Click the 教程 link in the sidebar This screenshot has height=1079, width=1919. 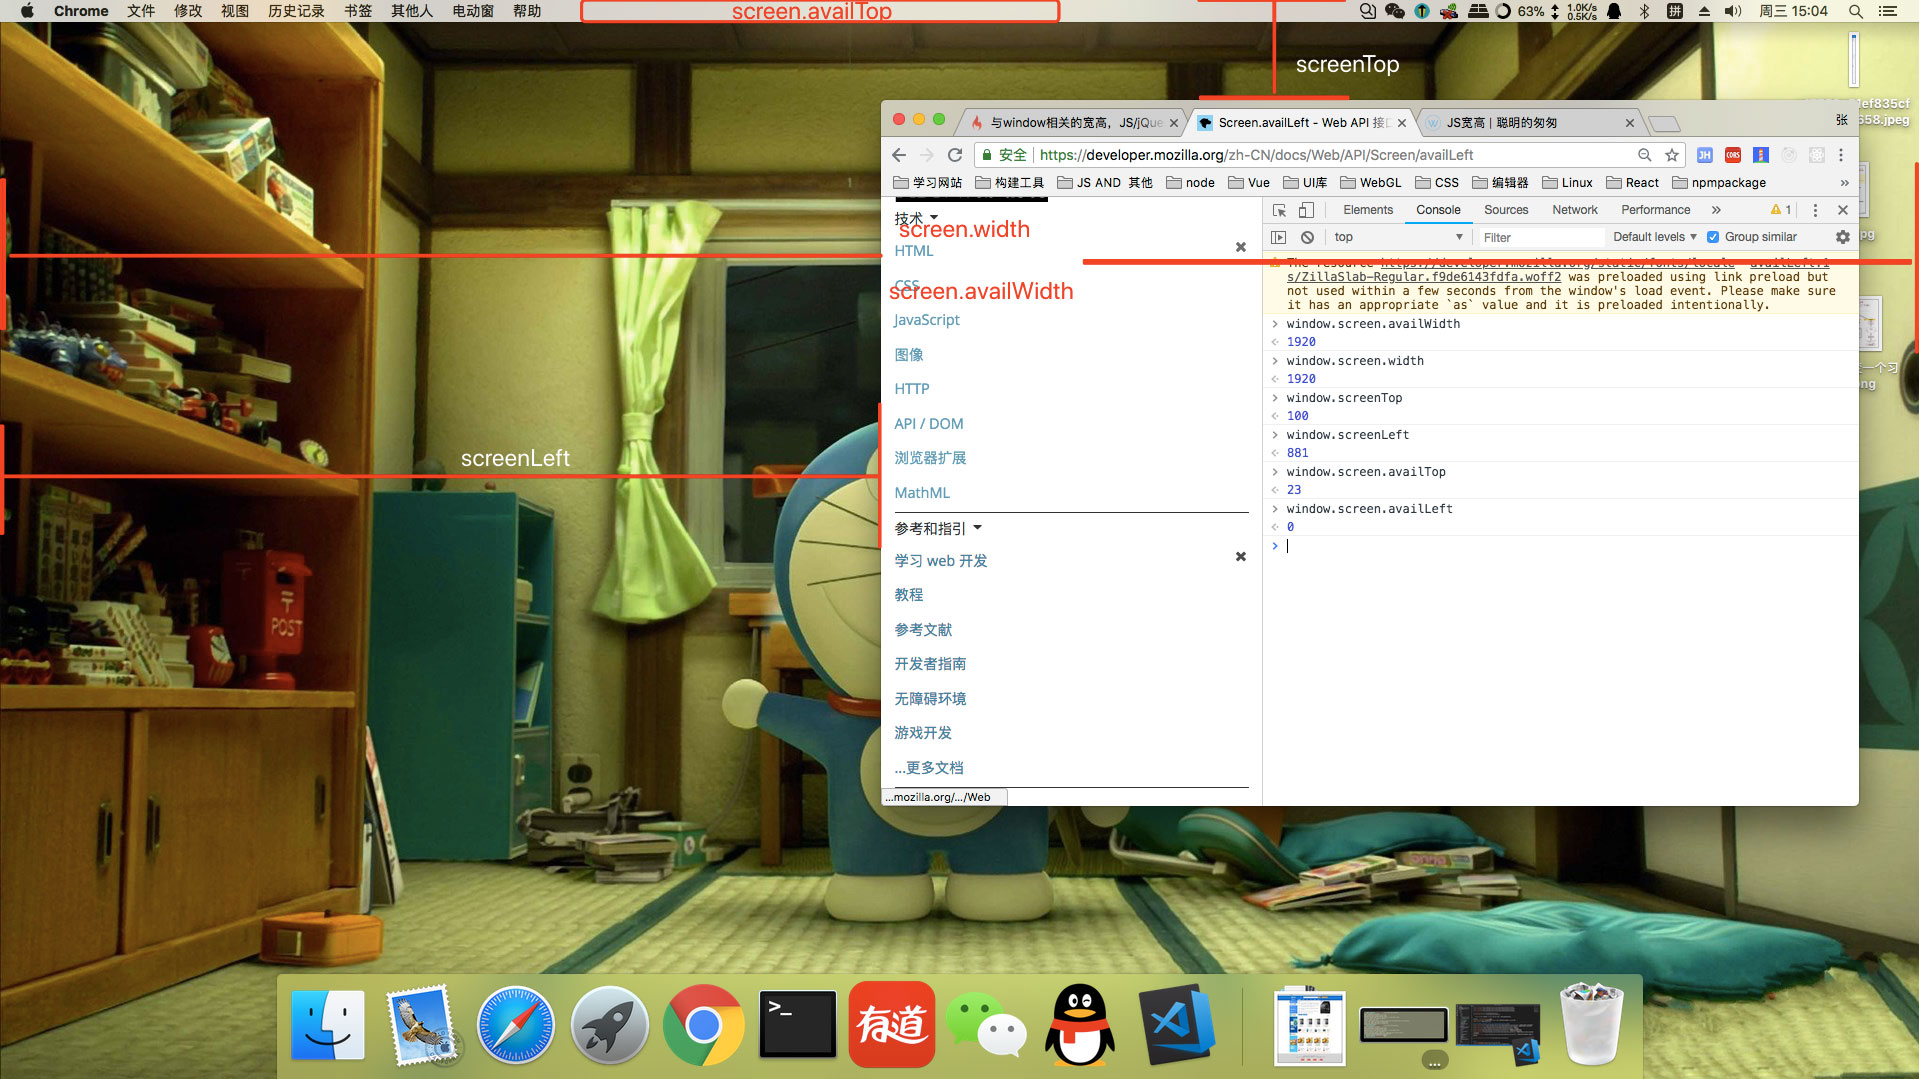click(908, 594)
